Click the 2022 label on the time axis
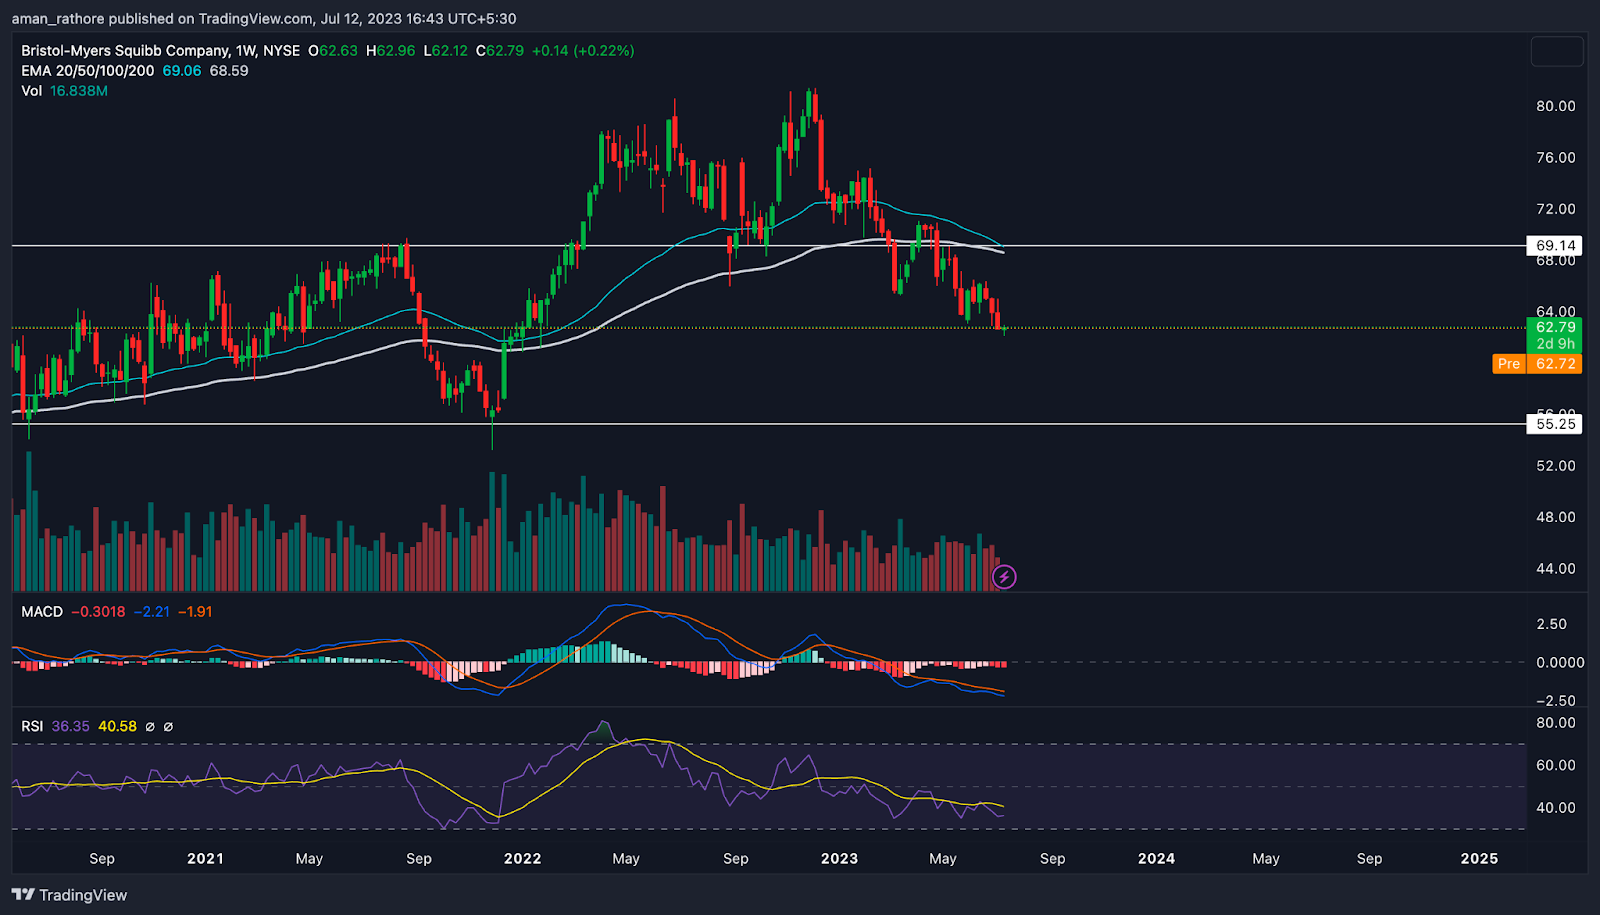The width and height of the screenshot is (1600, 915). [522, 858]
